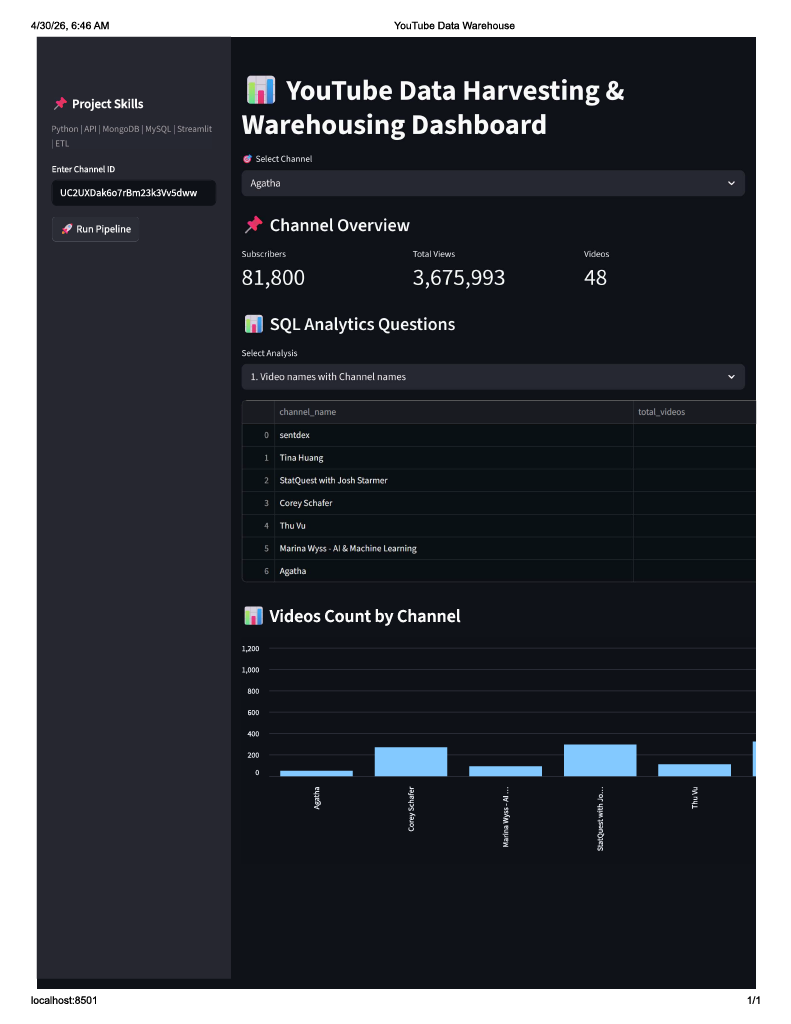Screen dimensions: 791x1024
Task: Click the pushpin icon beside Channel Overview
Action: pos(253,225)
